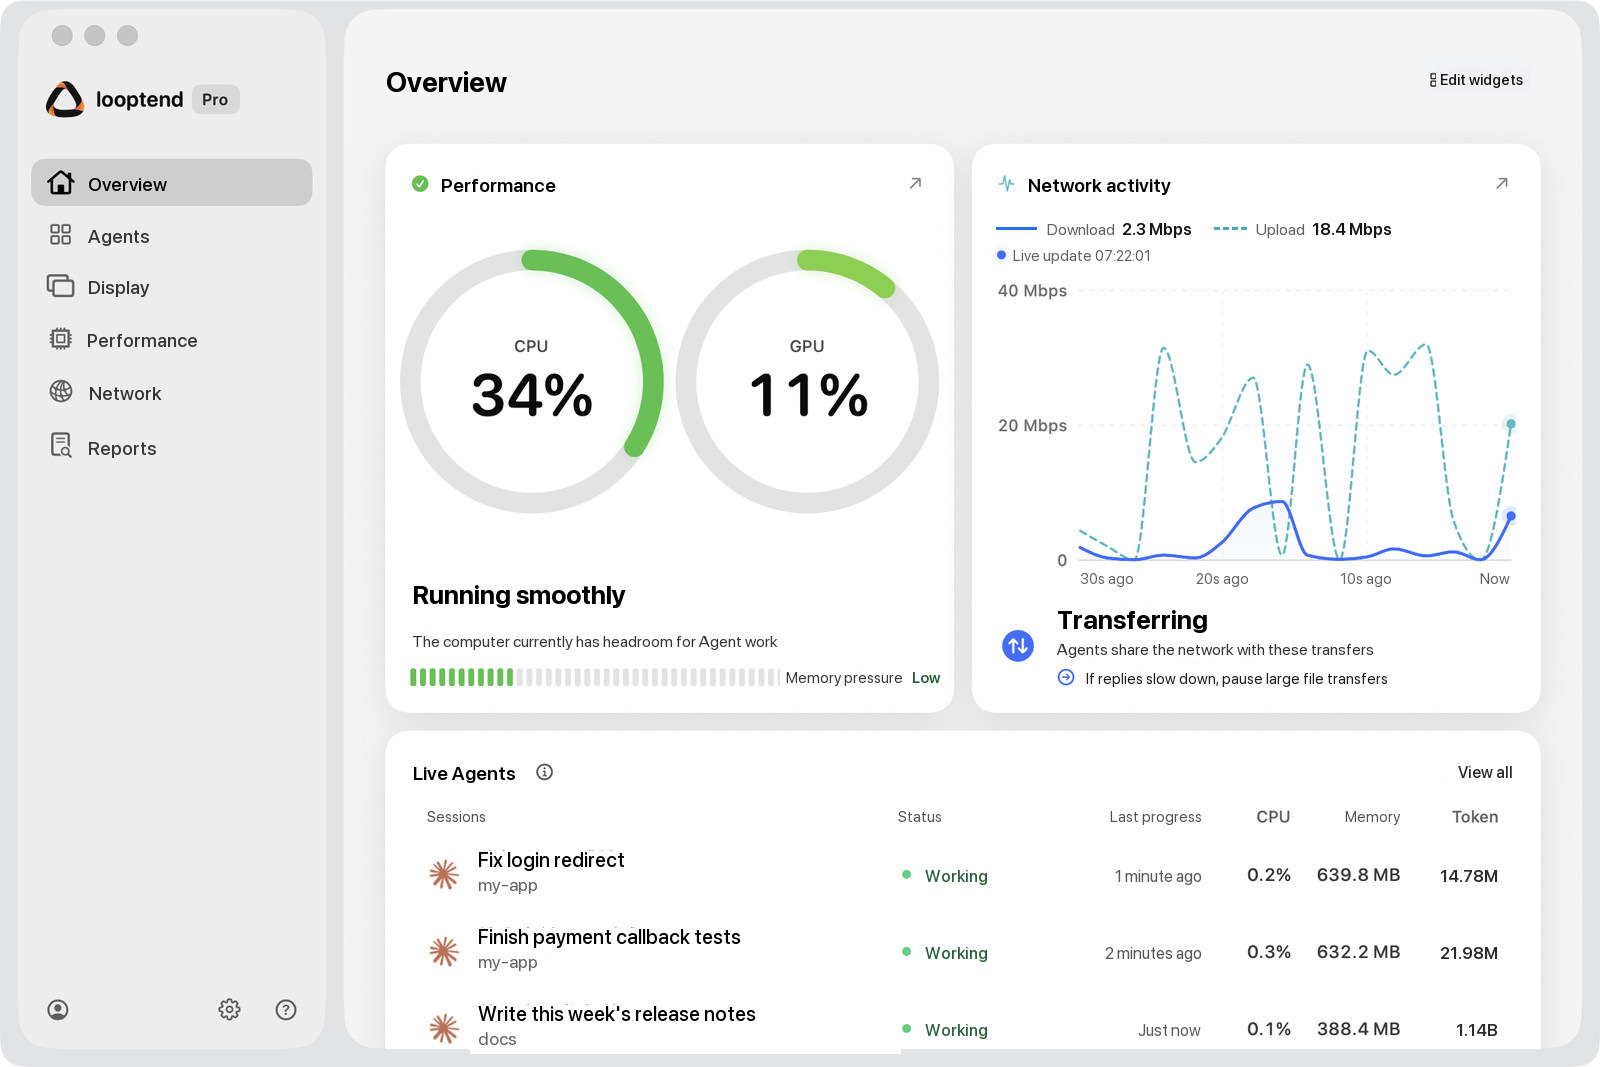The width and height of the screenshot is (1600, 1067).
Task: Click Working status of Fix login redirect
Action: pyautogui.click(x=945, y=876)
